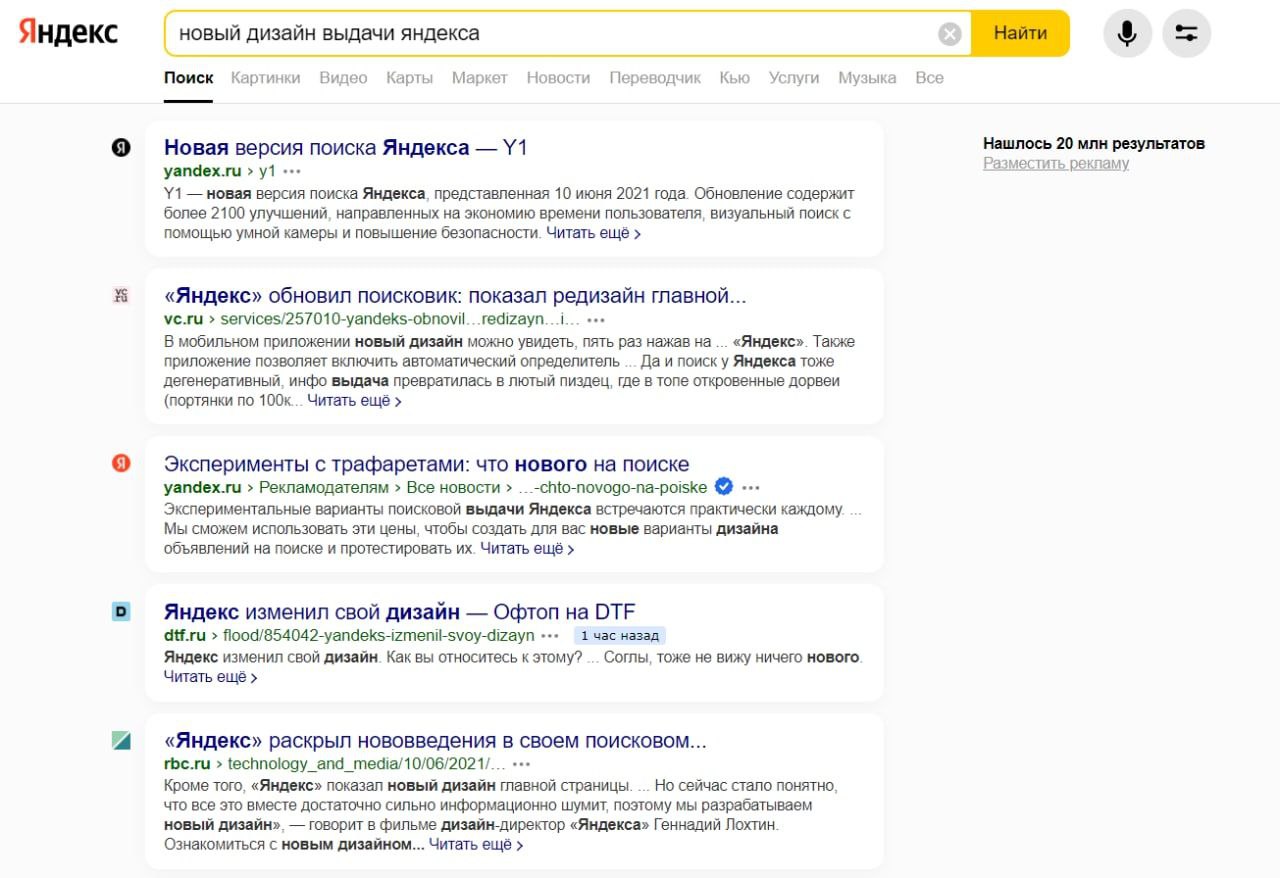Click the 'Нашлось 20 млн результатов' text
1280x878 pixels.
click(x=1094, y=143)
